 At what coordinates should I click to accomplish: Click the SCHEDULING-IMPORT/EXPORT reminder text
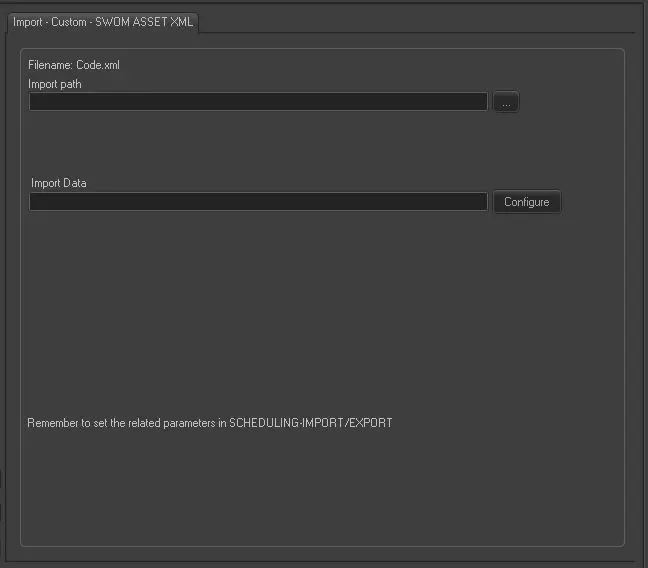[x=310, y=423]
